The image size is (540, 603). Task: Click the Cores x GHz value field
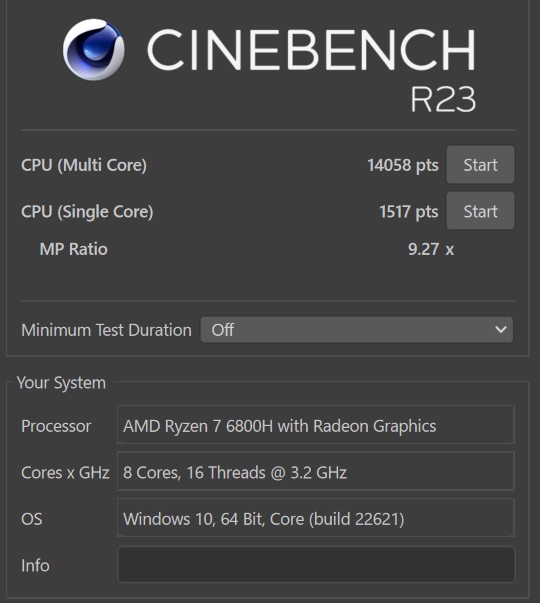coord(316,471)
